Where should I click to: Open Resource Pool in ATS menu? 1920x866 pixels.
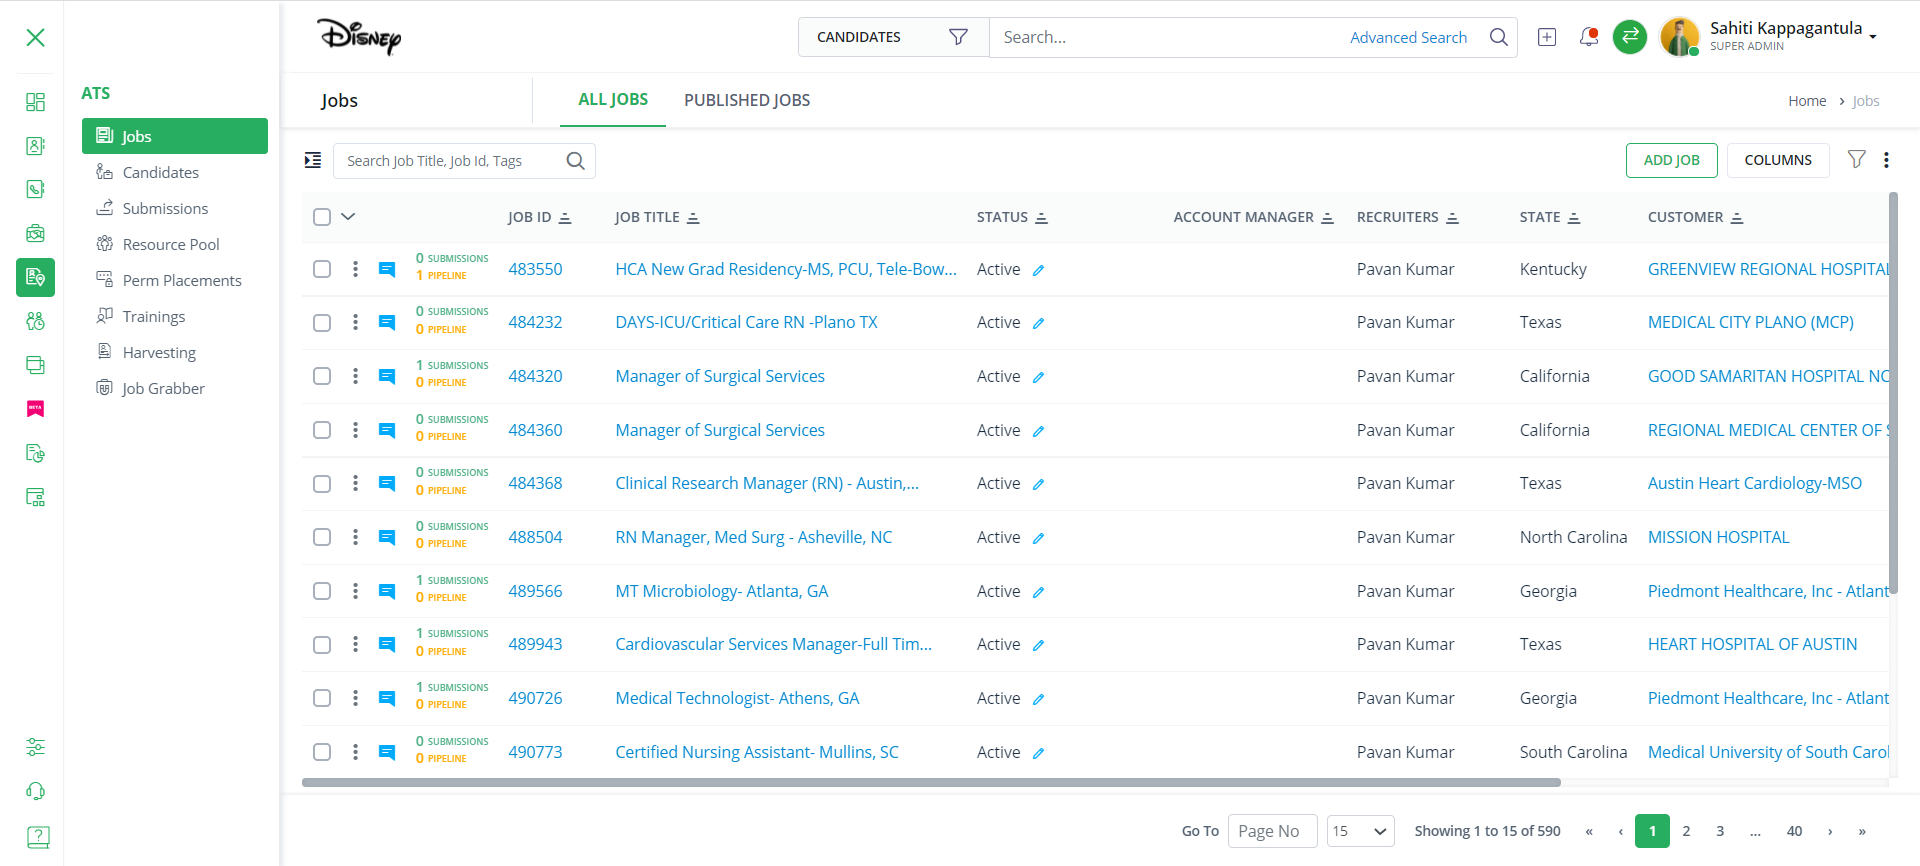click(171, 244)
